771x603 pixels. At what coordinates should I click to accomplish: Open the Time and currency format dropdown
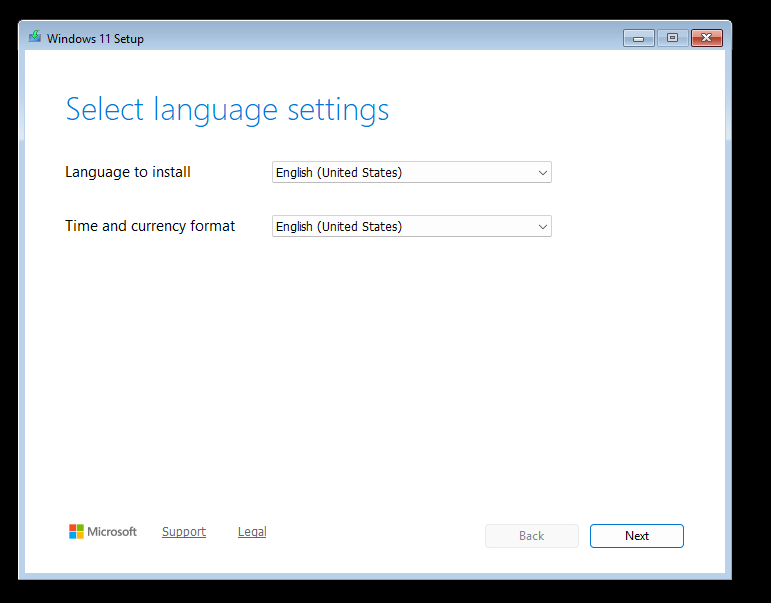[412, 226]
